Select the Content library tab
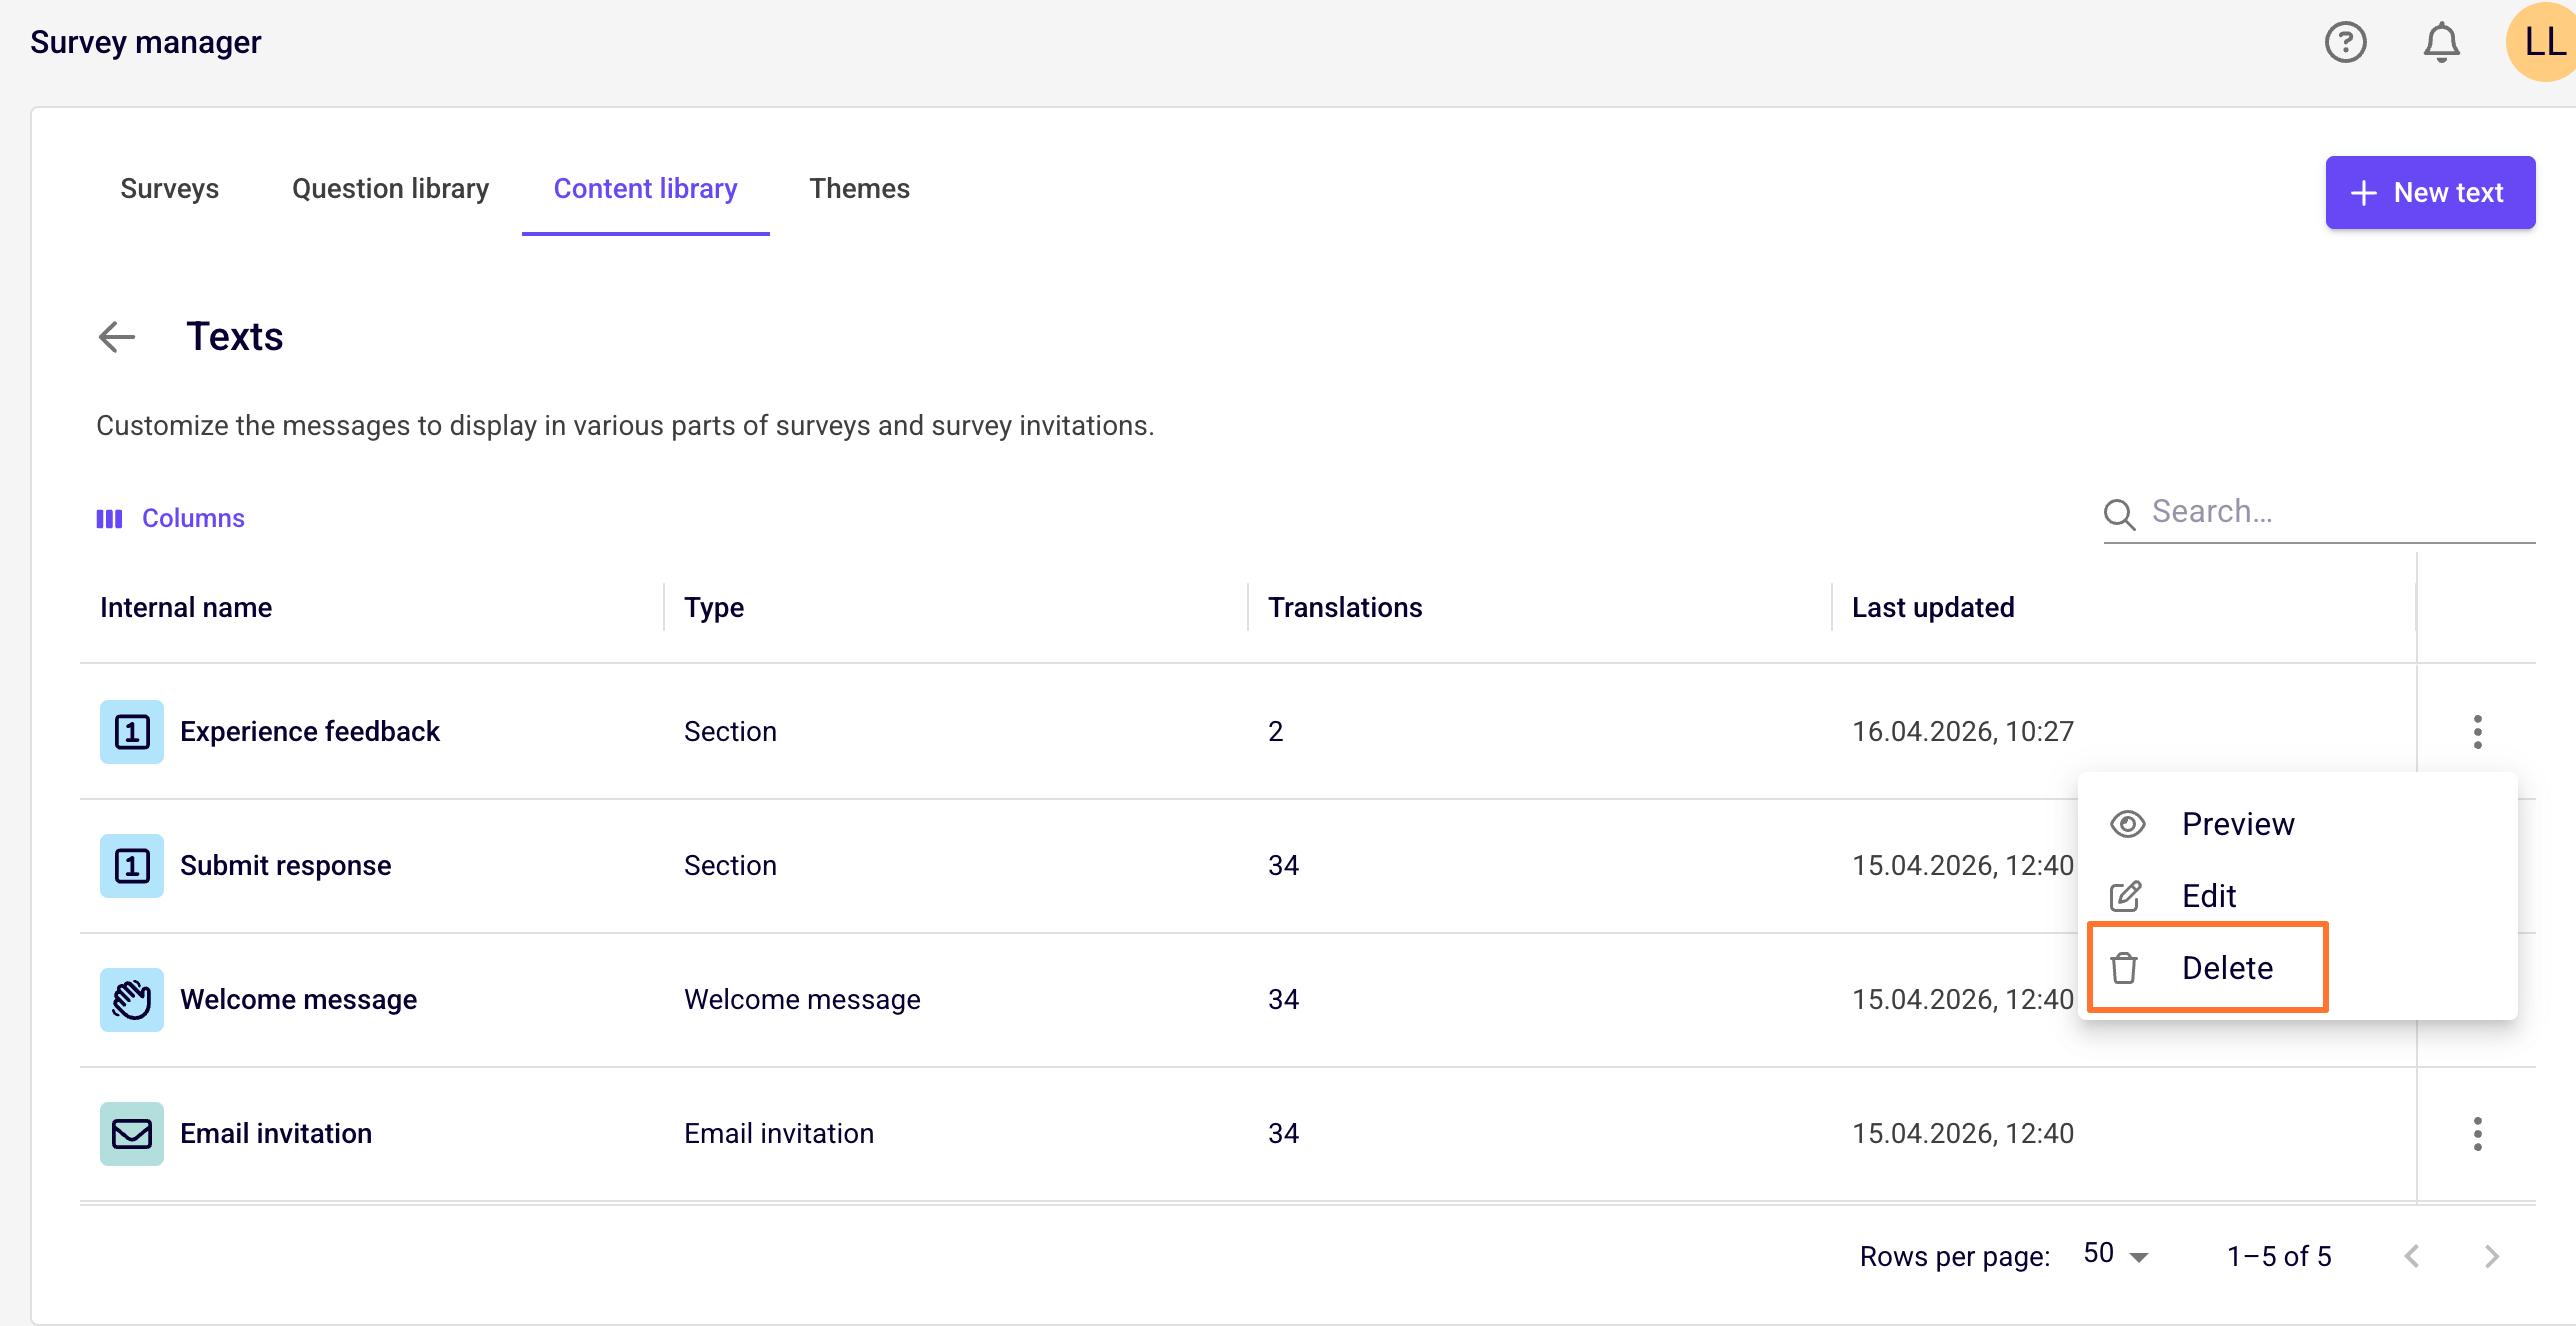Viewport: 2576px width, 1326px height. [645, 189]
